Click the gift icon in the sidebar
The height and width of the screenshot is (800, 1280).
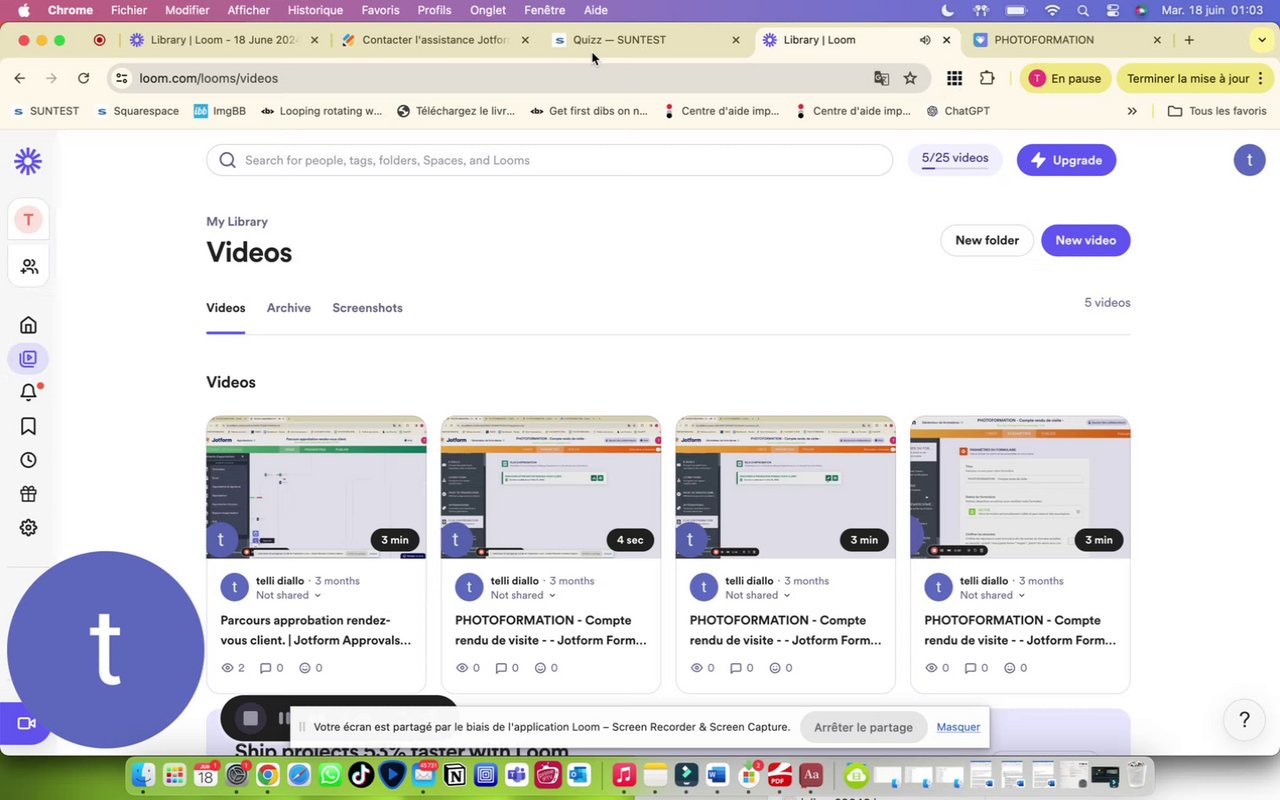click(28, 494)
